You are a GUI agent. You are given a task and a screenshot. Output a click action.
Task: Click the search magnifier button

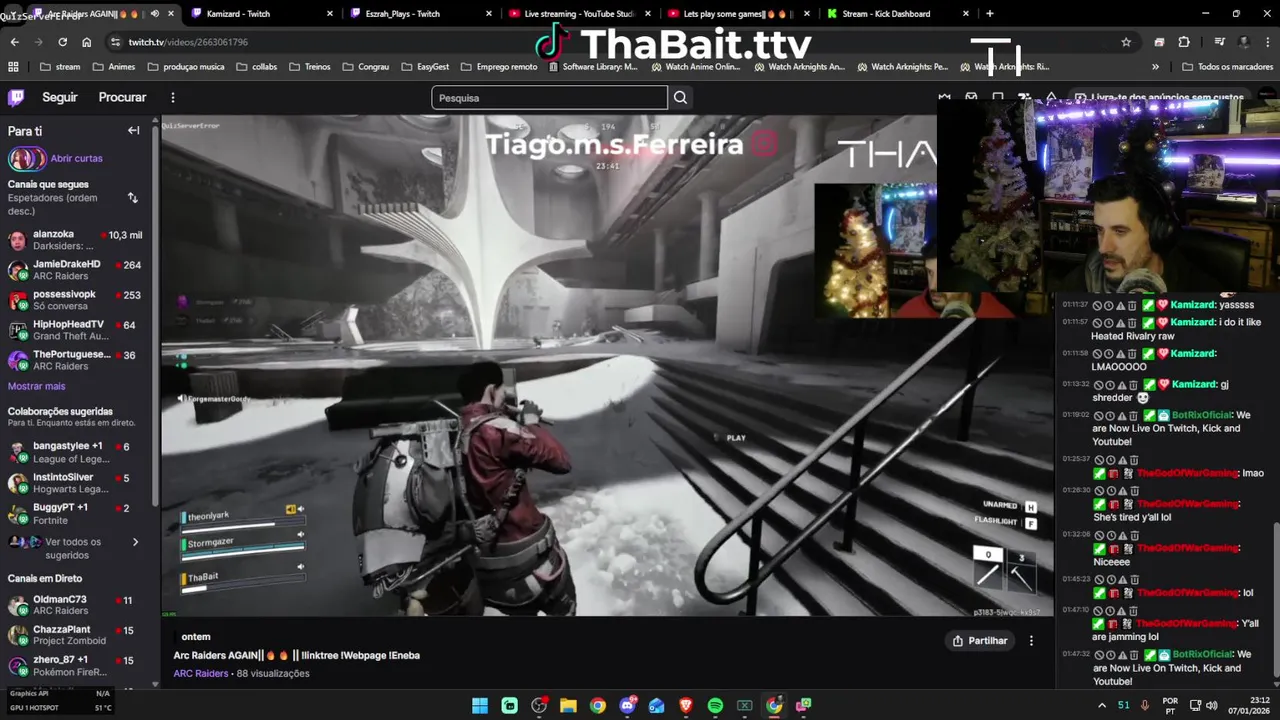[680, 97]
